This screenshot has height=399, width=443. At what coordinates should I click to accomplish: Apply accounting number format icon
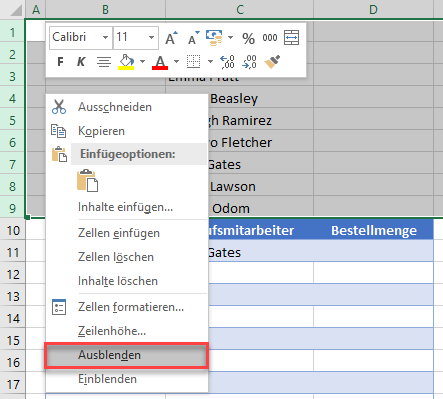click(x=214, y=38)
